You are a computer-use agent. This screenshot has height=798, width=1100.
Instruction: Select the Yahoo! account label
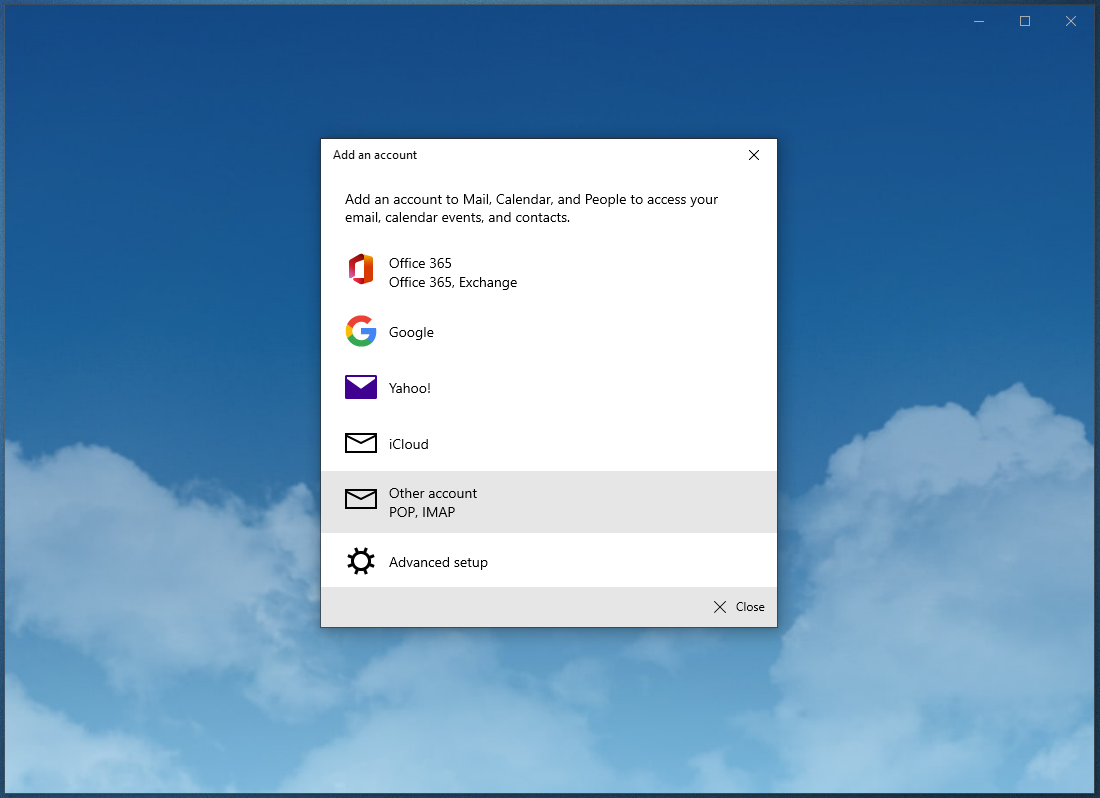tap(410, 388)
